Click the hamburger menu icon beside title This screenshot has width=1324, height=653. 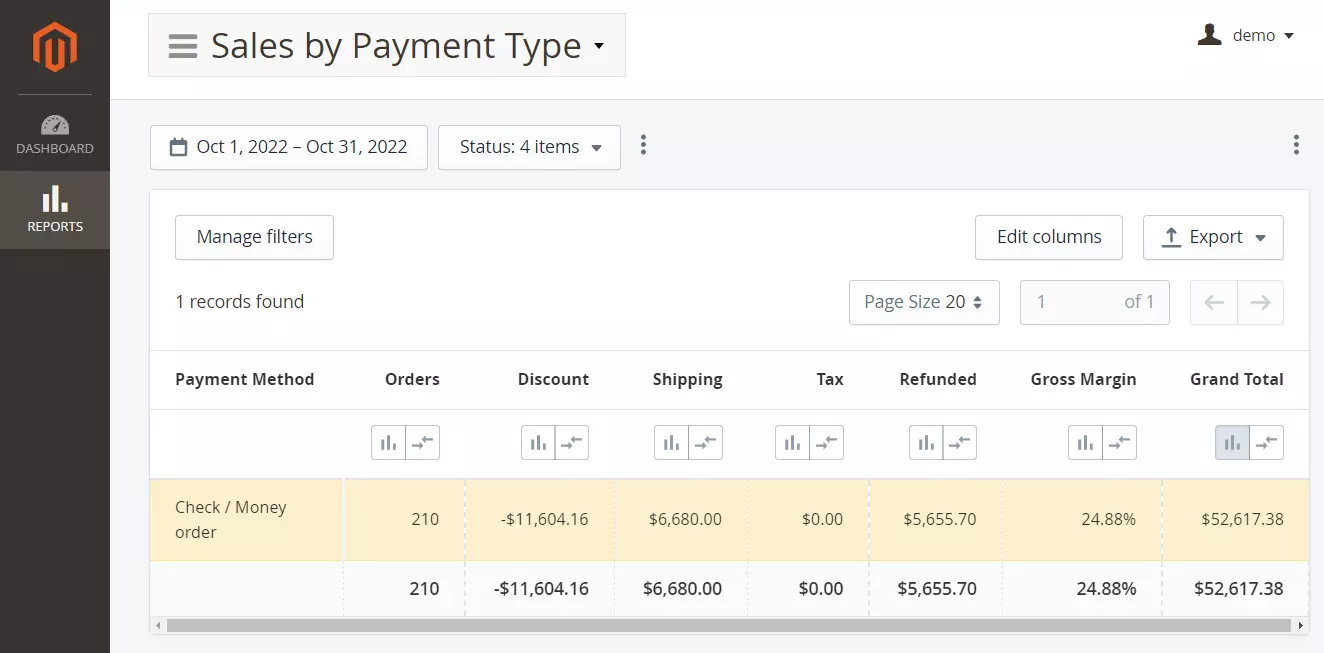(x=183, y=46)
